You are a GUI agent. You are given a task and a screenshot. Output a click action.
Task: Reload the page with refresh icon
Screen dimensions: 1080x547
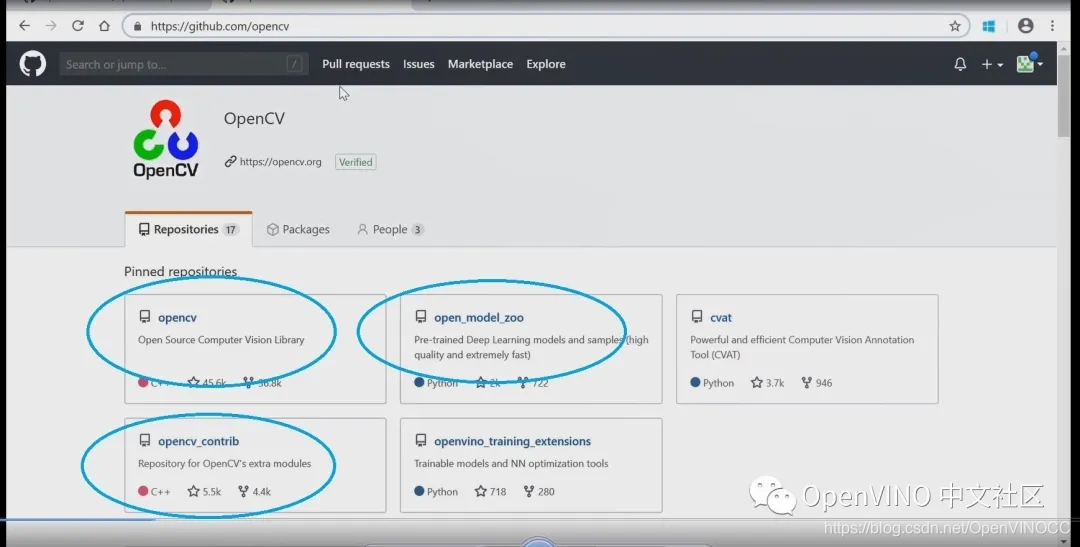78,26
